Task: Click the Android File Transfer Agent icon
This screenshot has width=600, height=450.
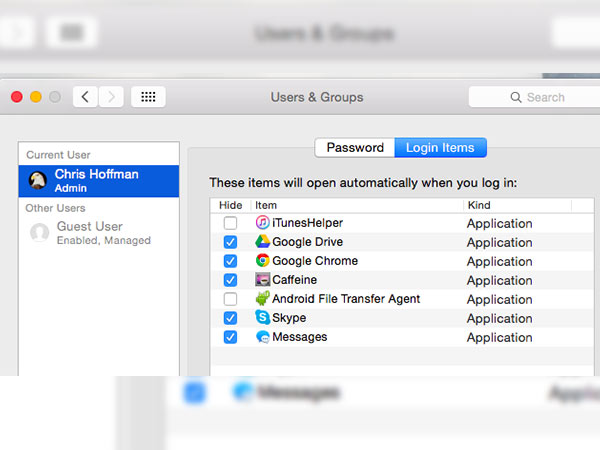Action: coord(262,298)
